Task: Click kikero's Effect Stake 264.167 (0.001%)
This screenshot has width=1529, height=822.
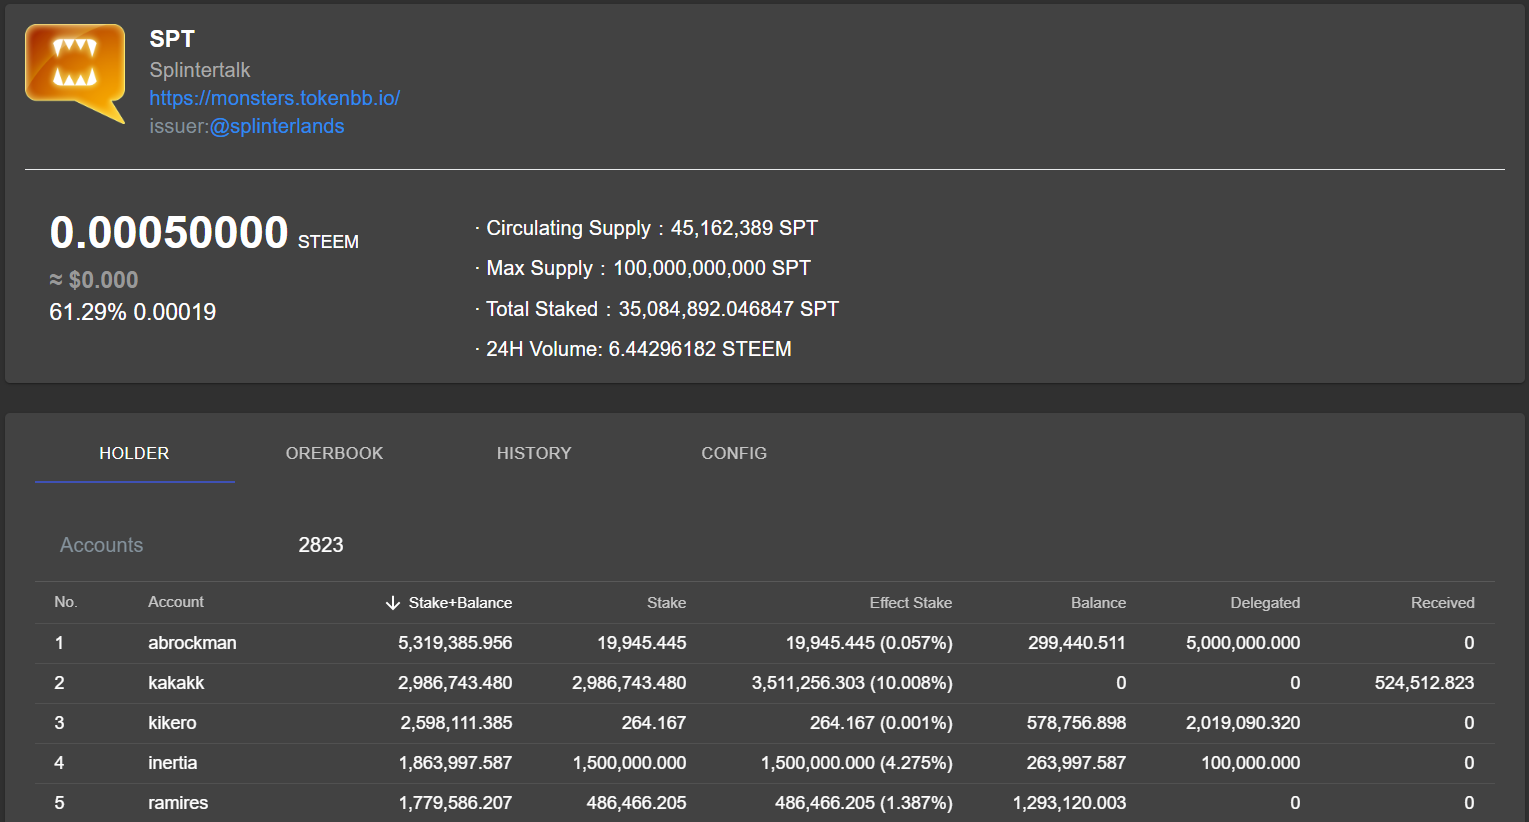Action: coord(881,723)
